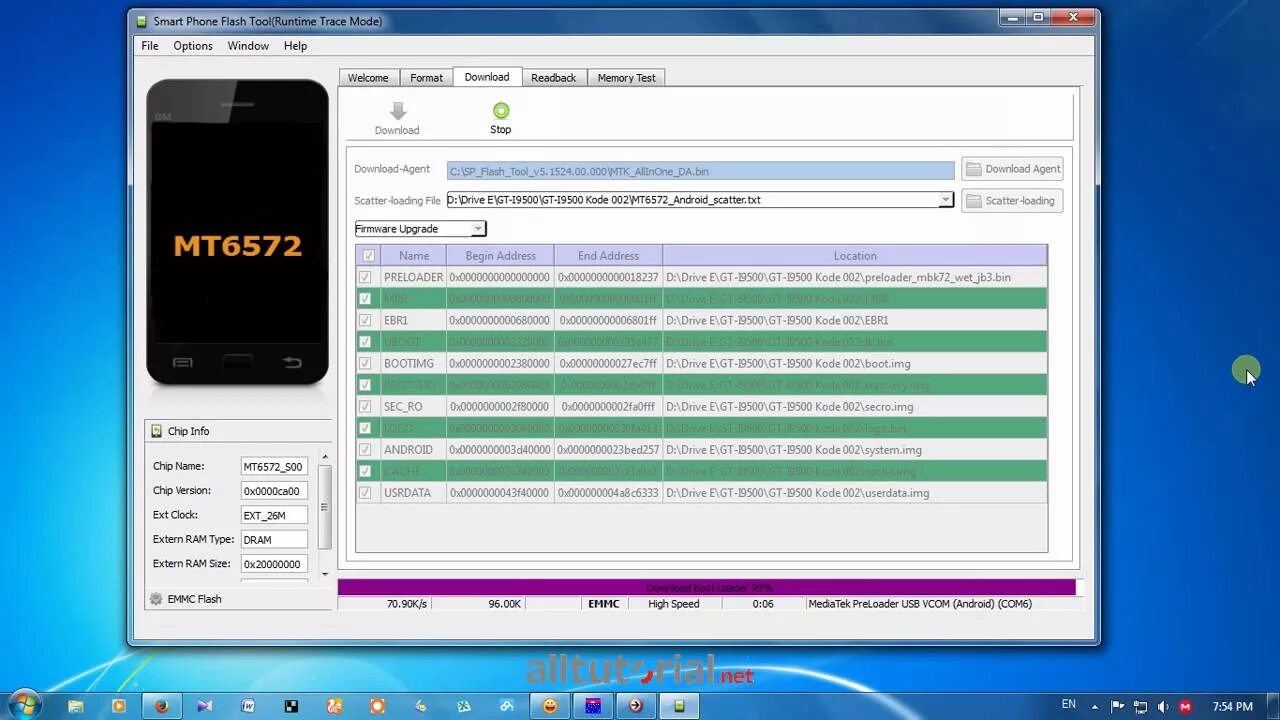Click the Flash Tool title bar icon
The image size is (1280, 720).
(x=141, y=21)
